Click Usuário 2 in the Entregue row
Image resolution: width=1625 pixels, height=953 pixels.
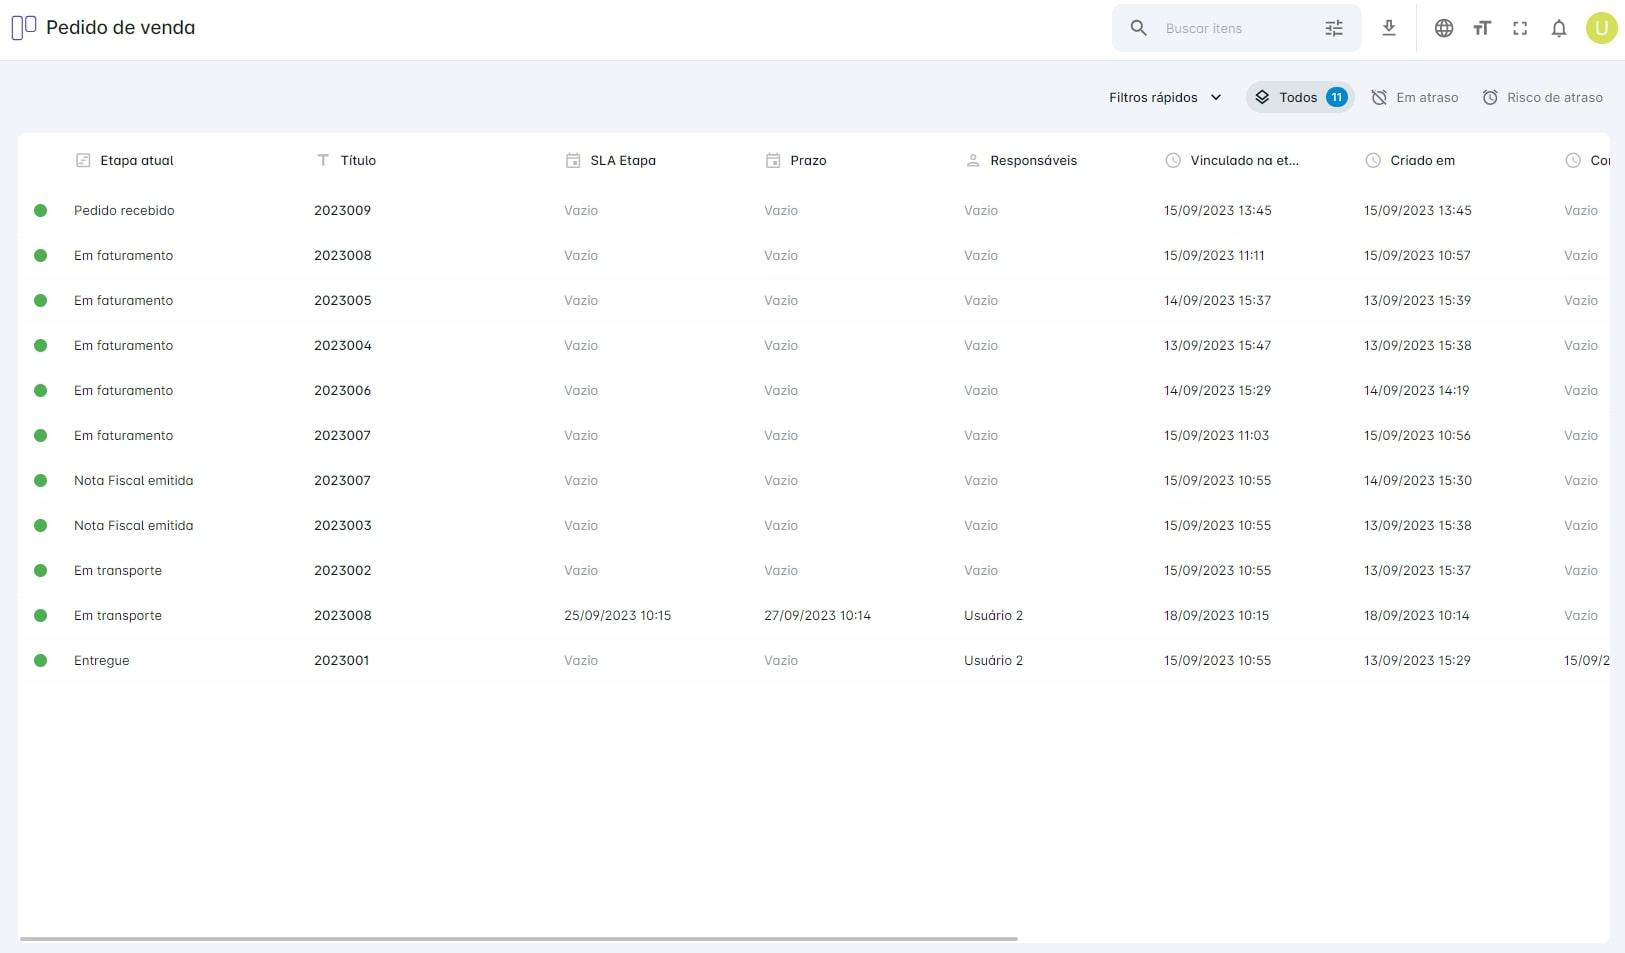pos(993,660)
